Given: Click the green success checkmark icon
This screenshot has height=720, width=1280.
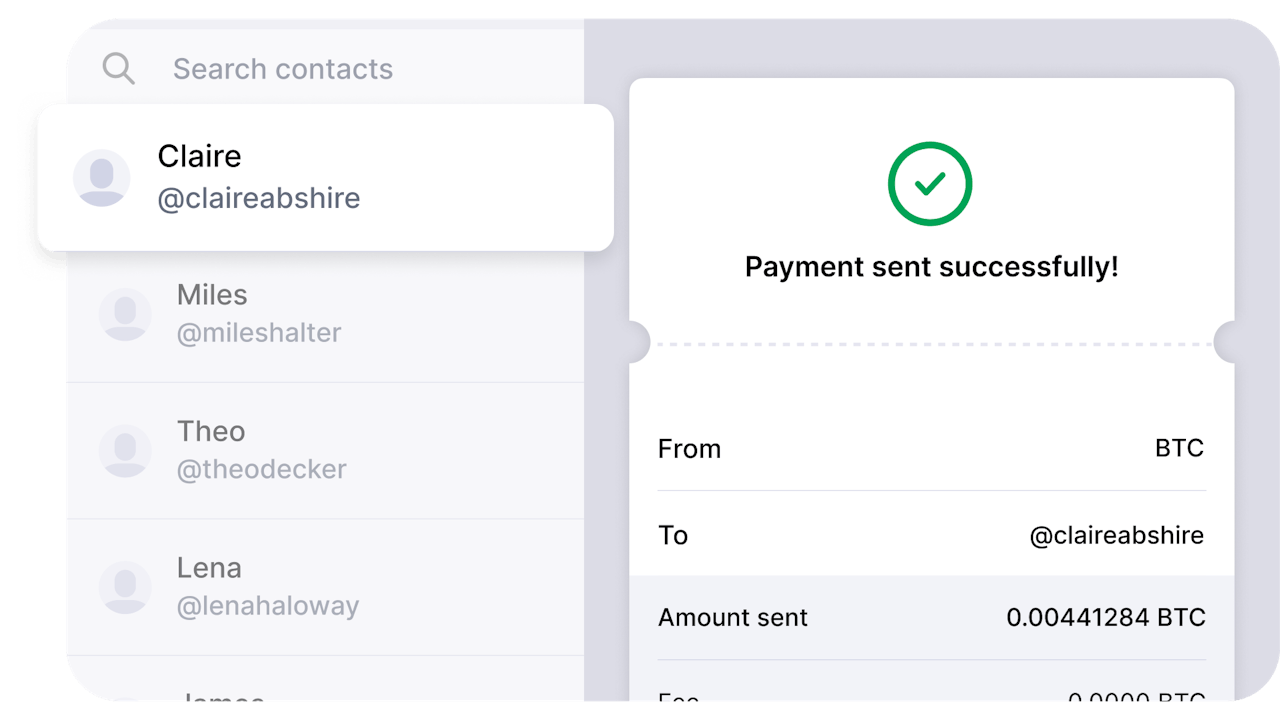Looking at the screenshot, I should [x=930, y=184].
